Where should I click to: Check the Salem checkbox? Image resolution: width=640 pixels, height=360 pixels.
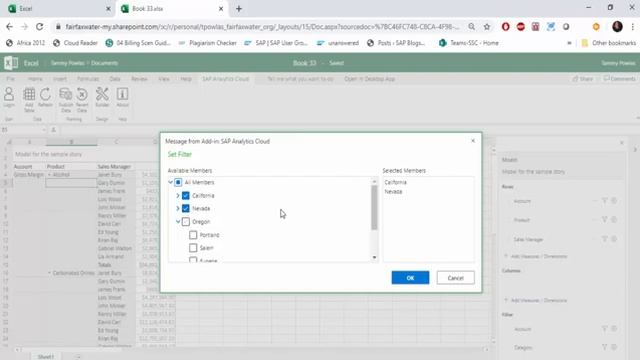coord(193,248)
